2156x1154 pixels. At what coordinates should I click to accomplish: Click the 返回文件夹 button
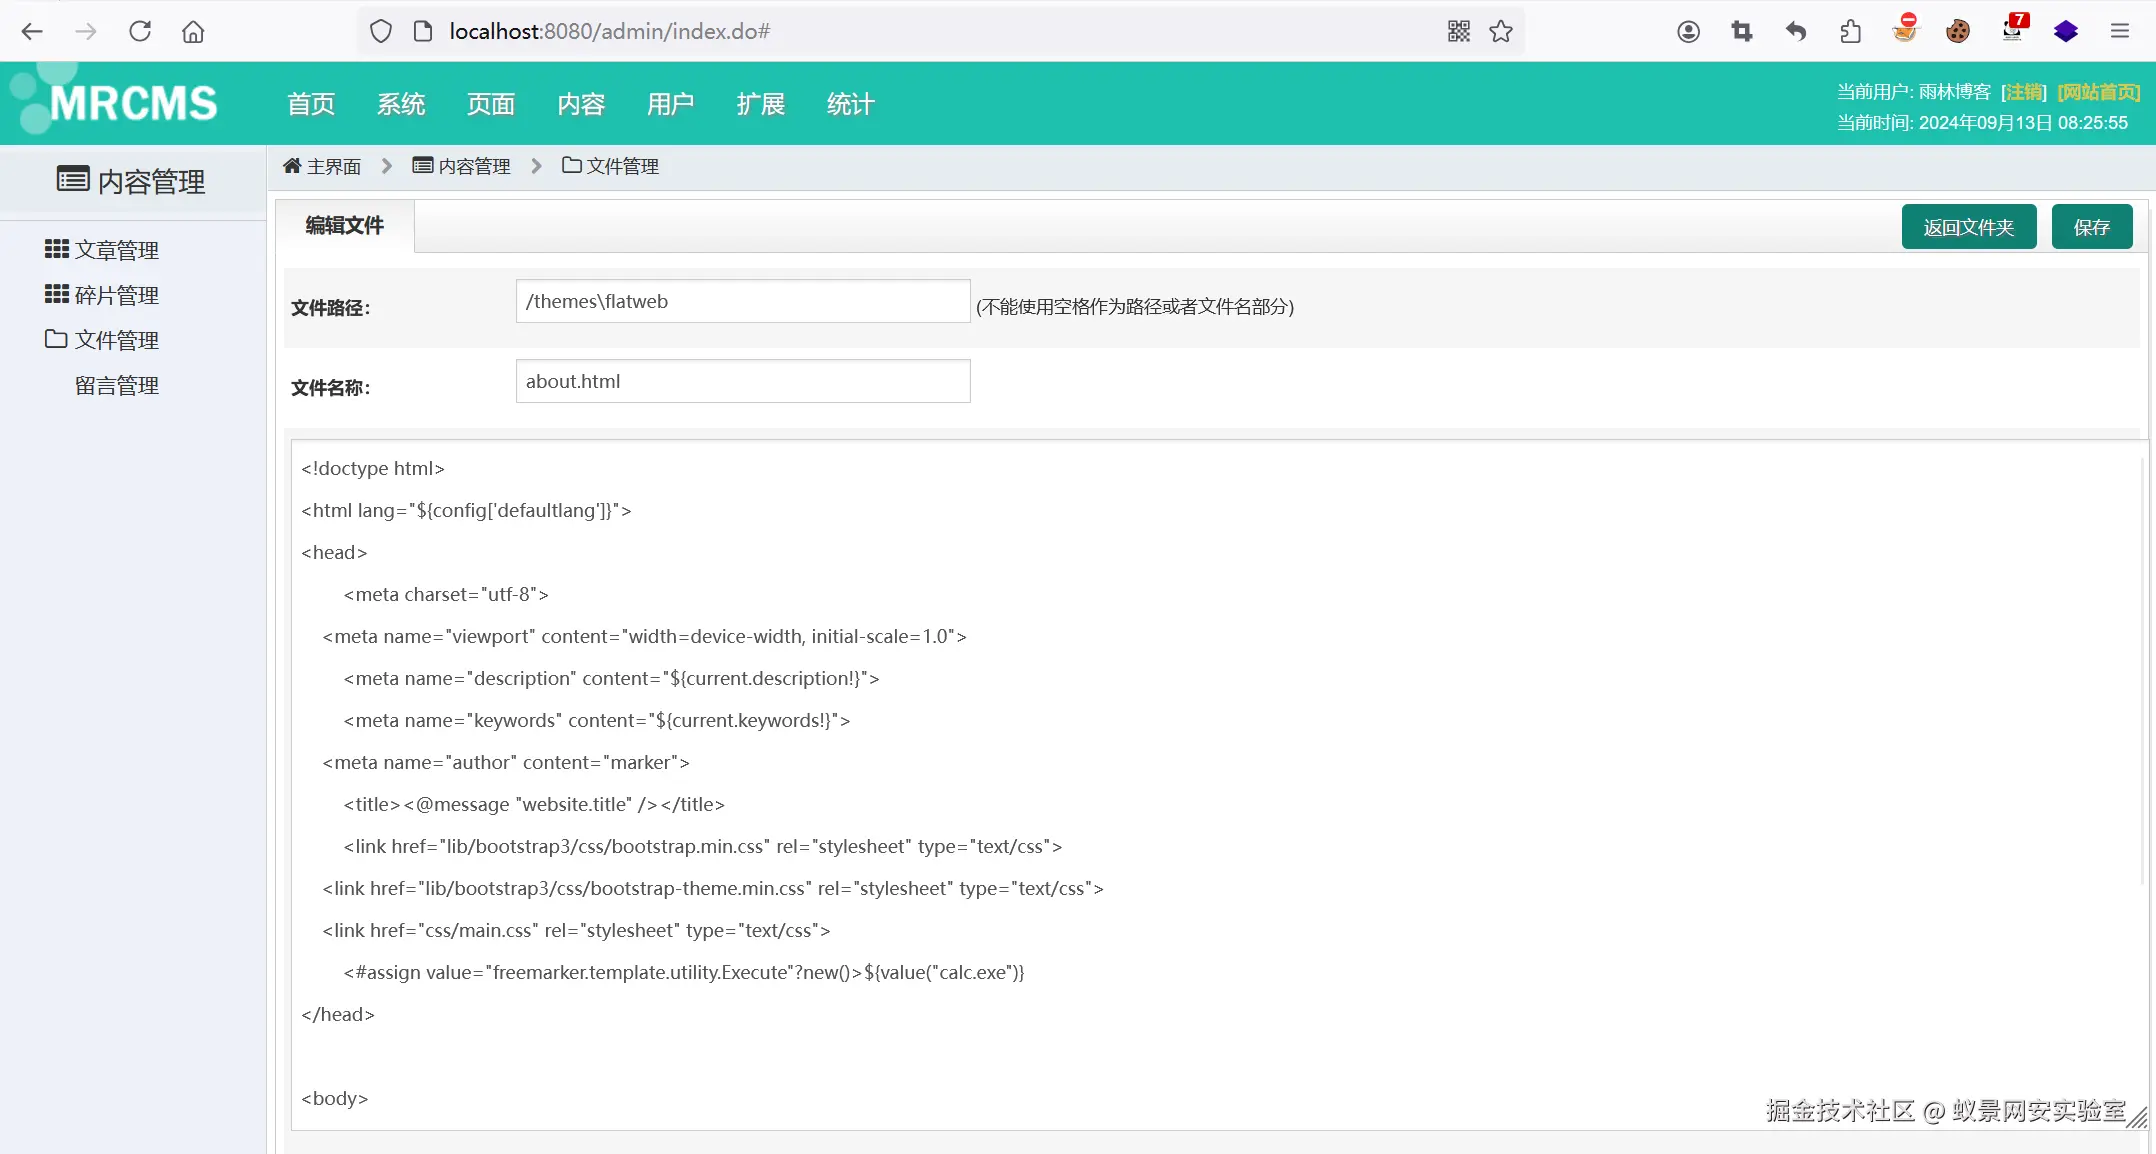pos(1968,227)
